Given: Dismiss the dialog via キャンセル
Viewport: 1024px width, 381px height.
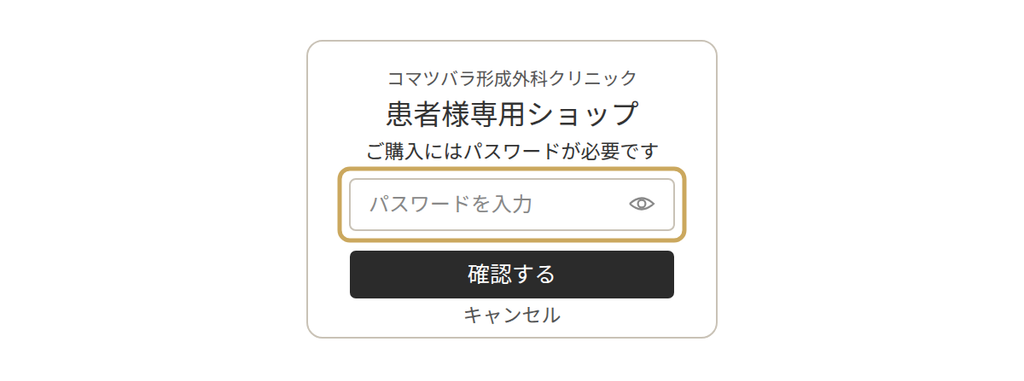Looking at the screenshot, I should click(x=511, y=315).
